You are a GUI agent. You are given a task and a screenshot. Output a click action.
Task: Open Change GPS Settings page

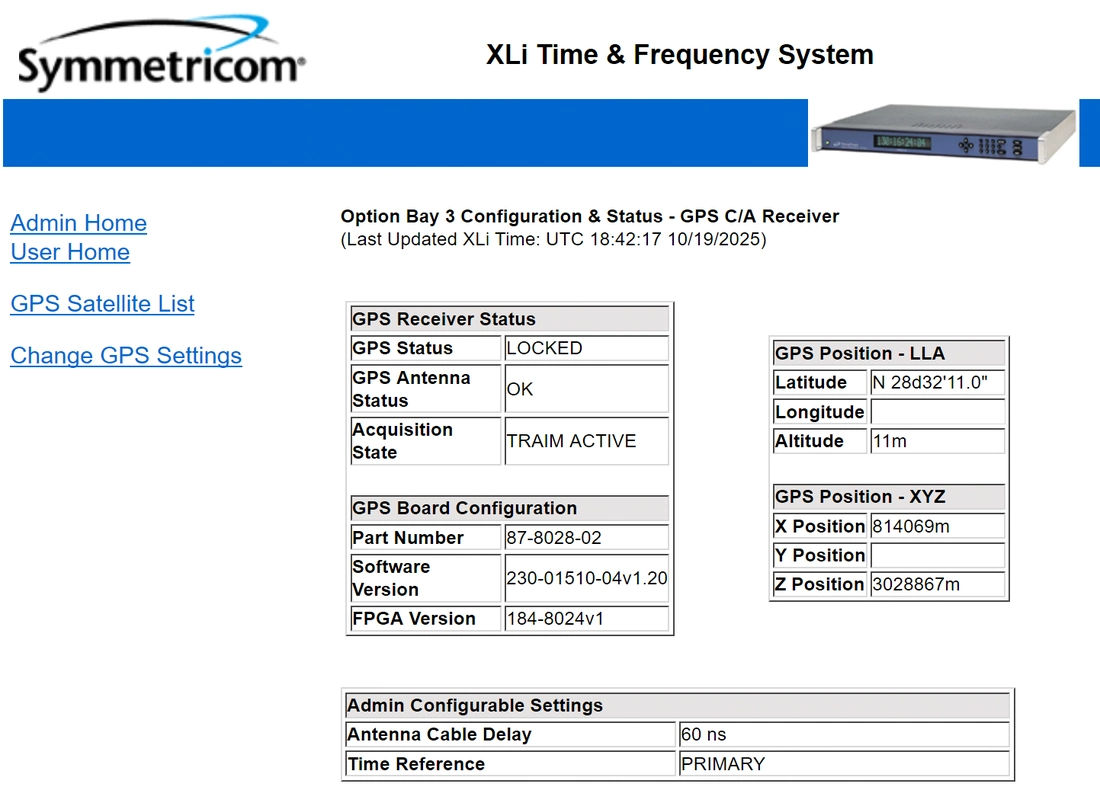[x=126, y=356]
